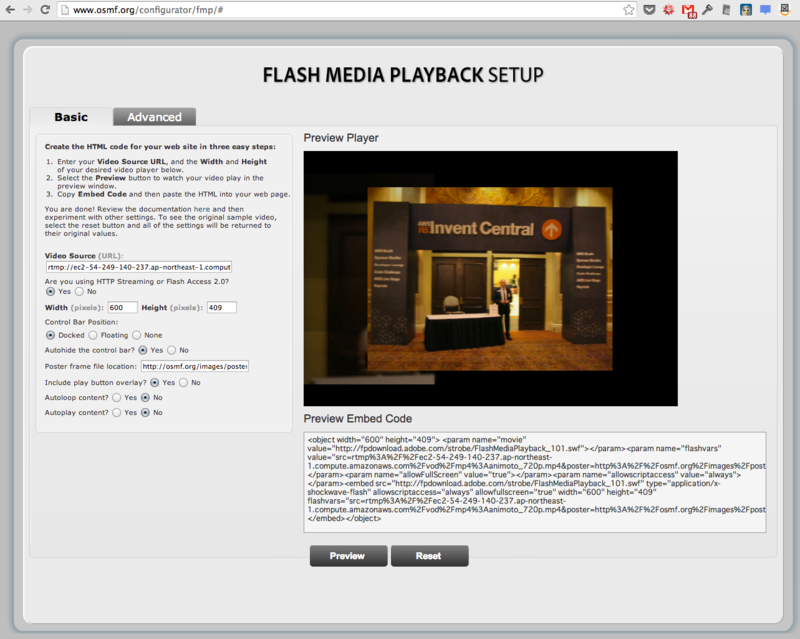Bookmark this page with the star icon

point(629,10)
